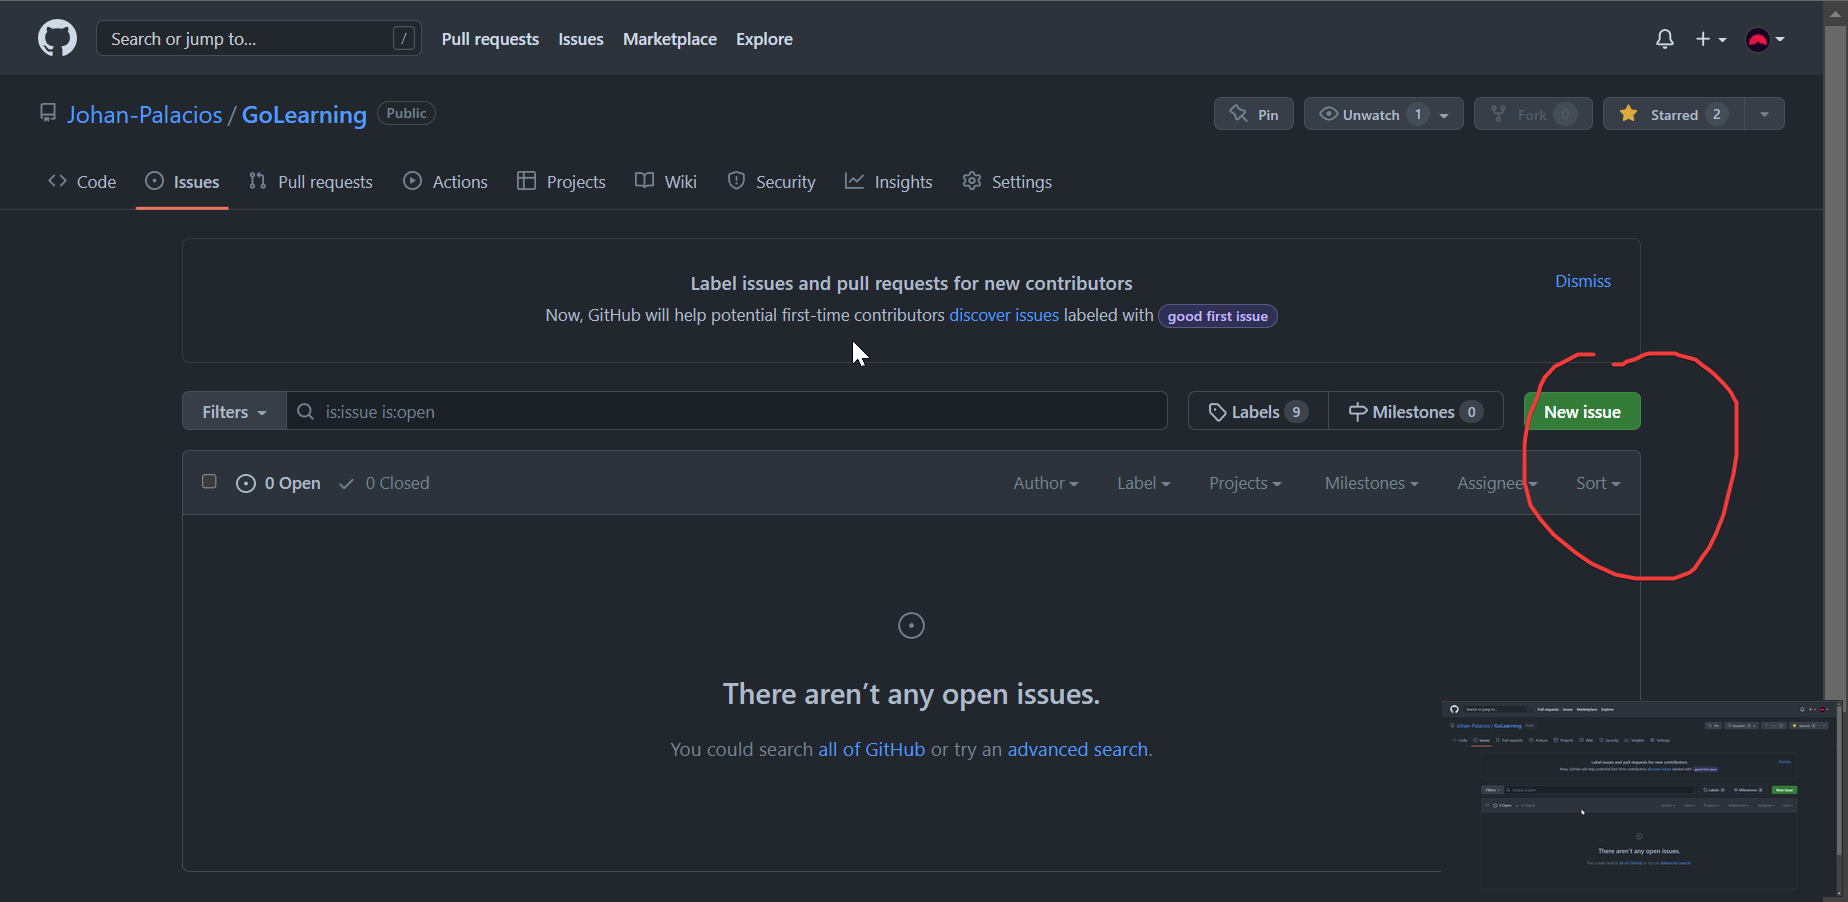Open the advanced search link
The height and width of the screenshot is (902, 1848).
pos(1078,749)
